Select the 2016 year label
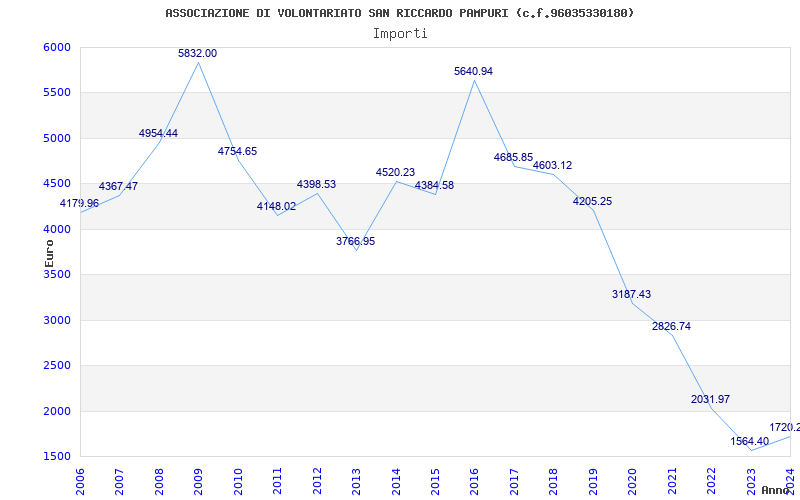The width and height of the screenshot is (800, 500). tap(474, 481)
